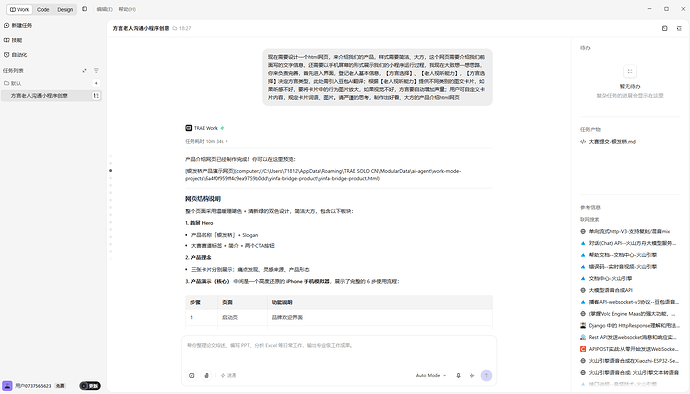Open the 自动化 automation page

(x=16, y=55)
